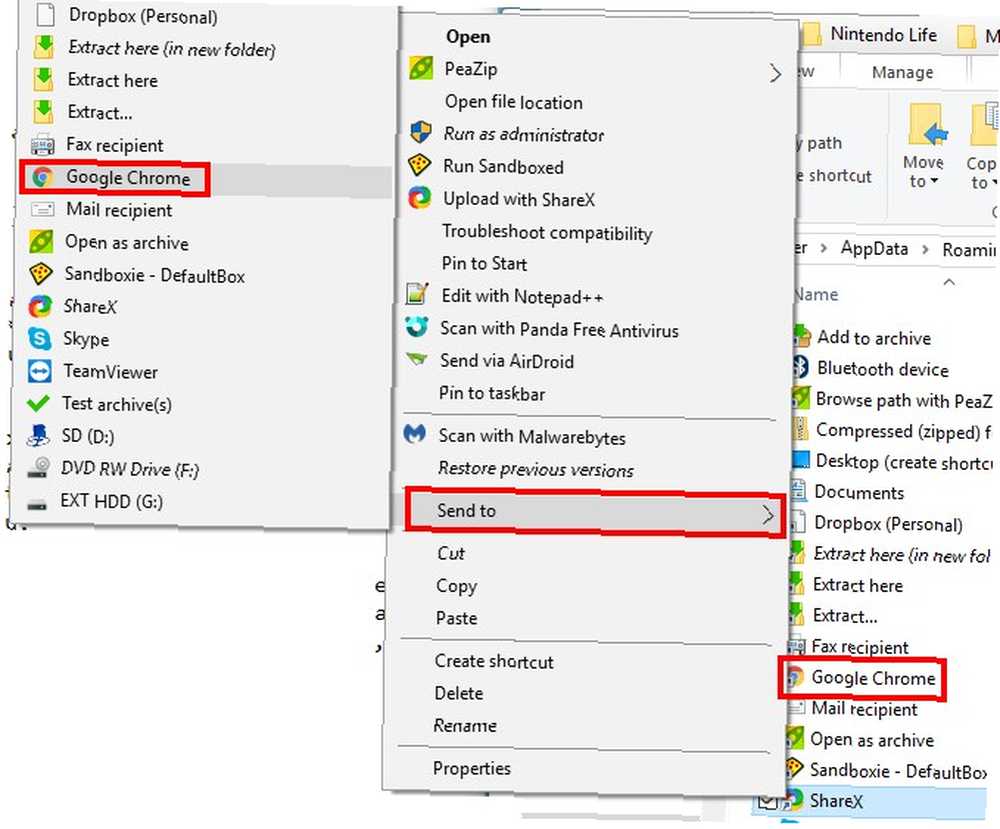This screenshot has height=829, width=1000.
Task: Select Open file location in the context menu
Action: click(513, 102)
